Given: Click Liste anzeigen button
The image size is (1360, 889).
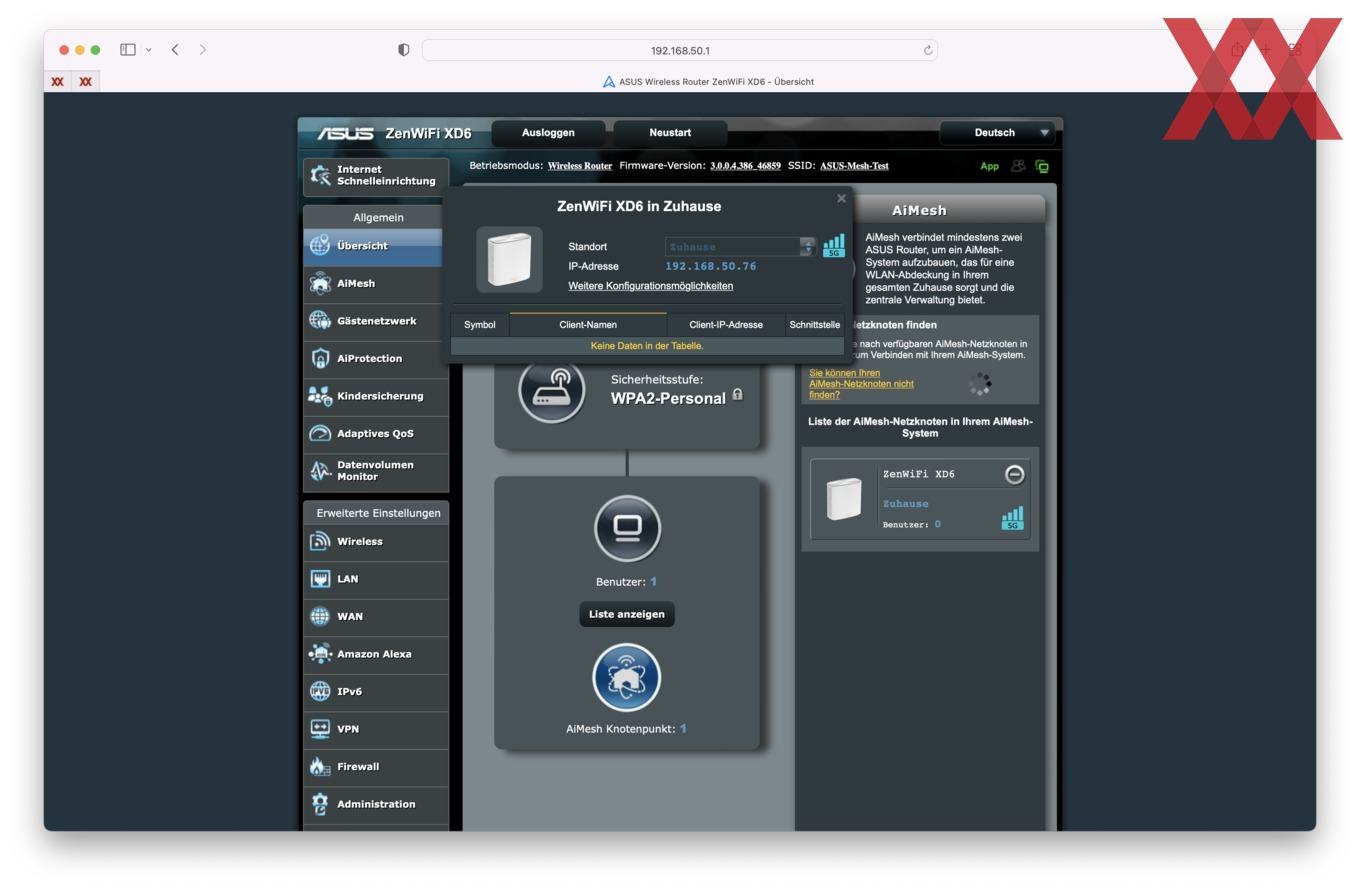Looking at the screenshot, I should [x=627, y=614].
